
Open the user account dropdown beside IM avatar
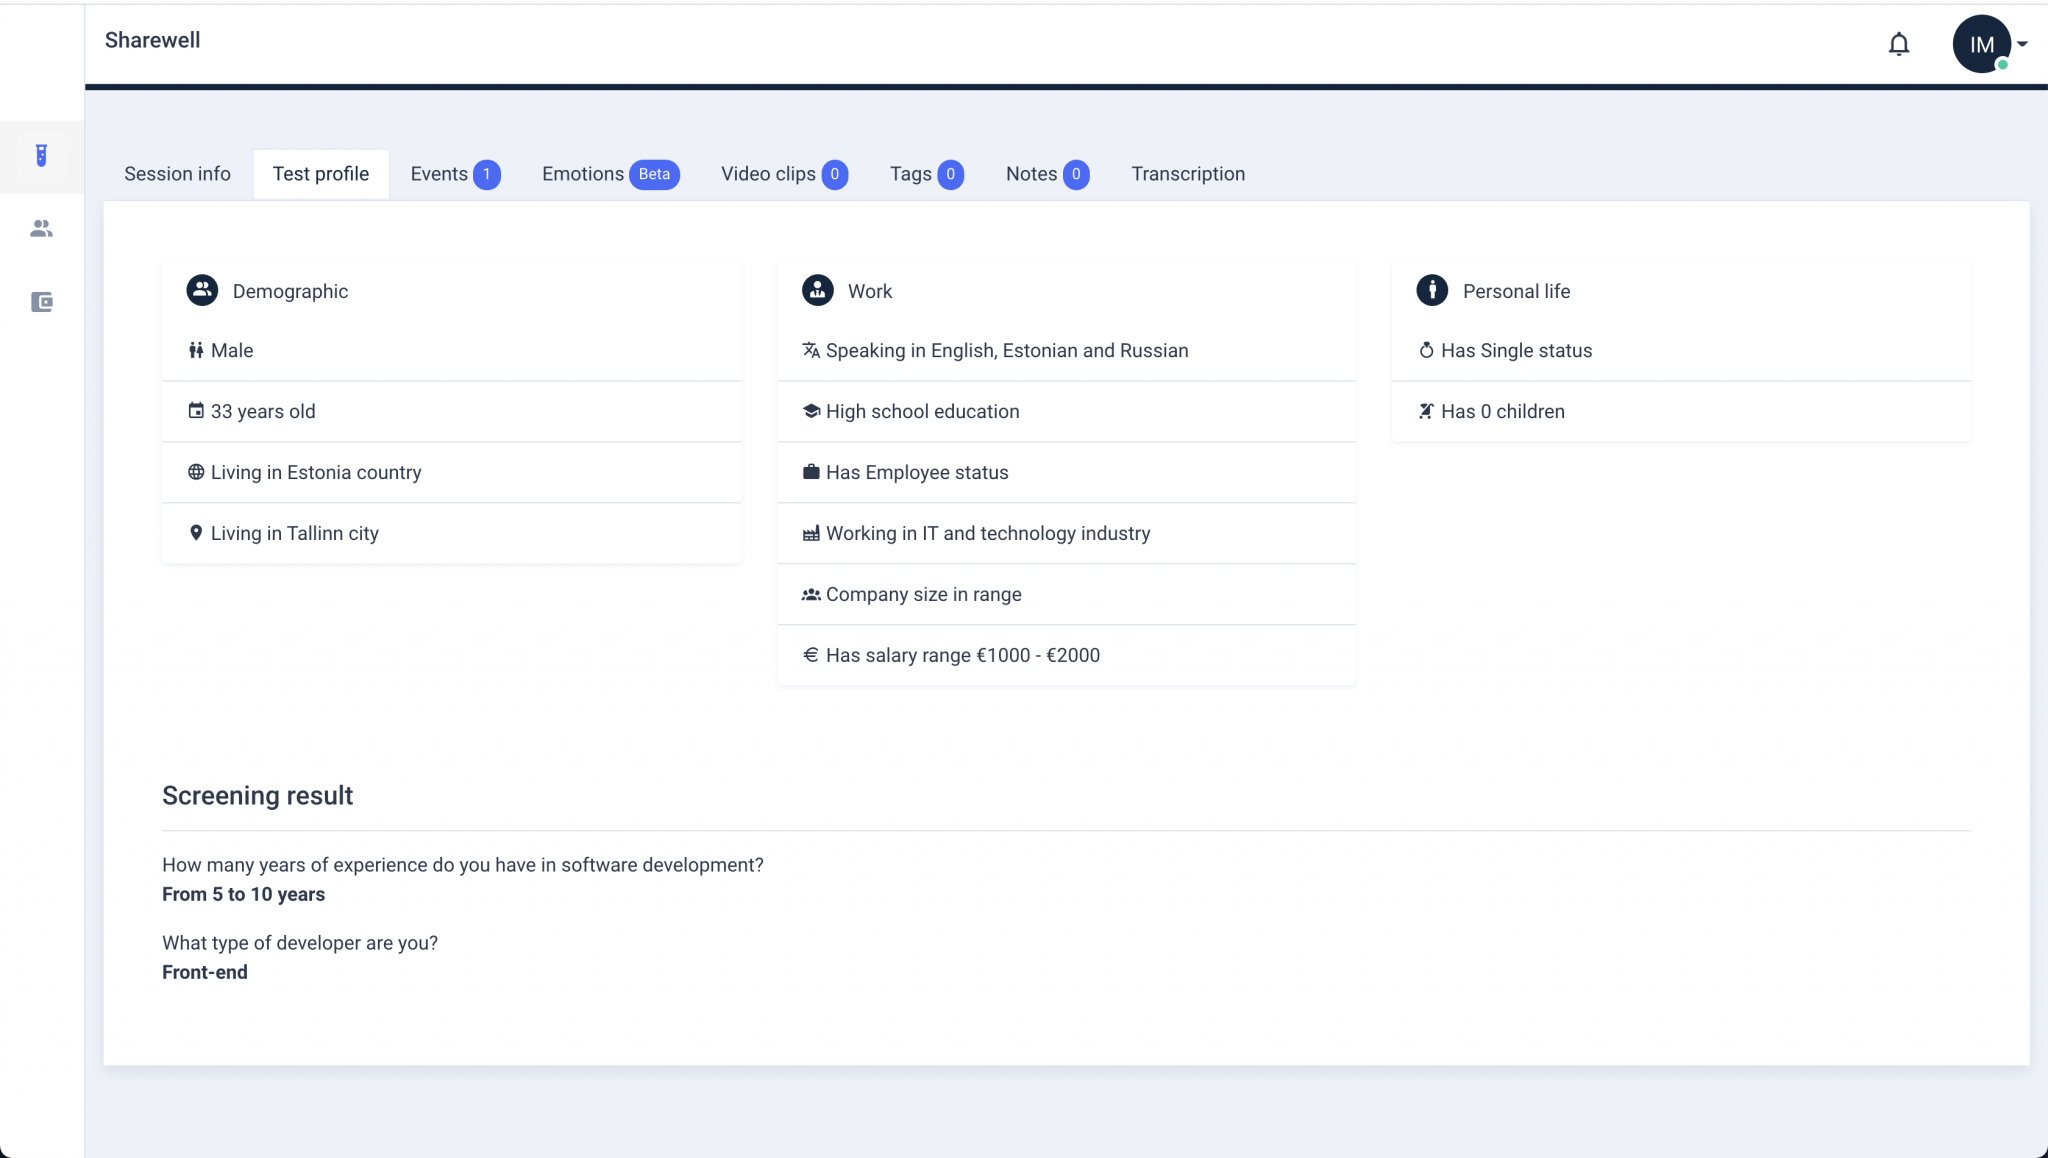(x=2022, y=44)
